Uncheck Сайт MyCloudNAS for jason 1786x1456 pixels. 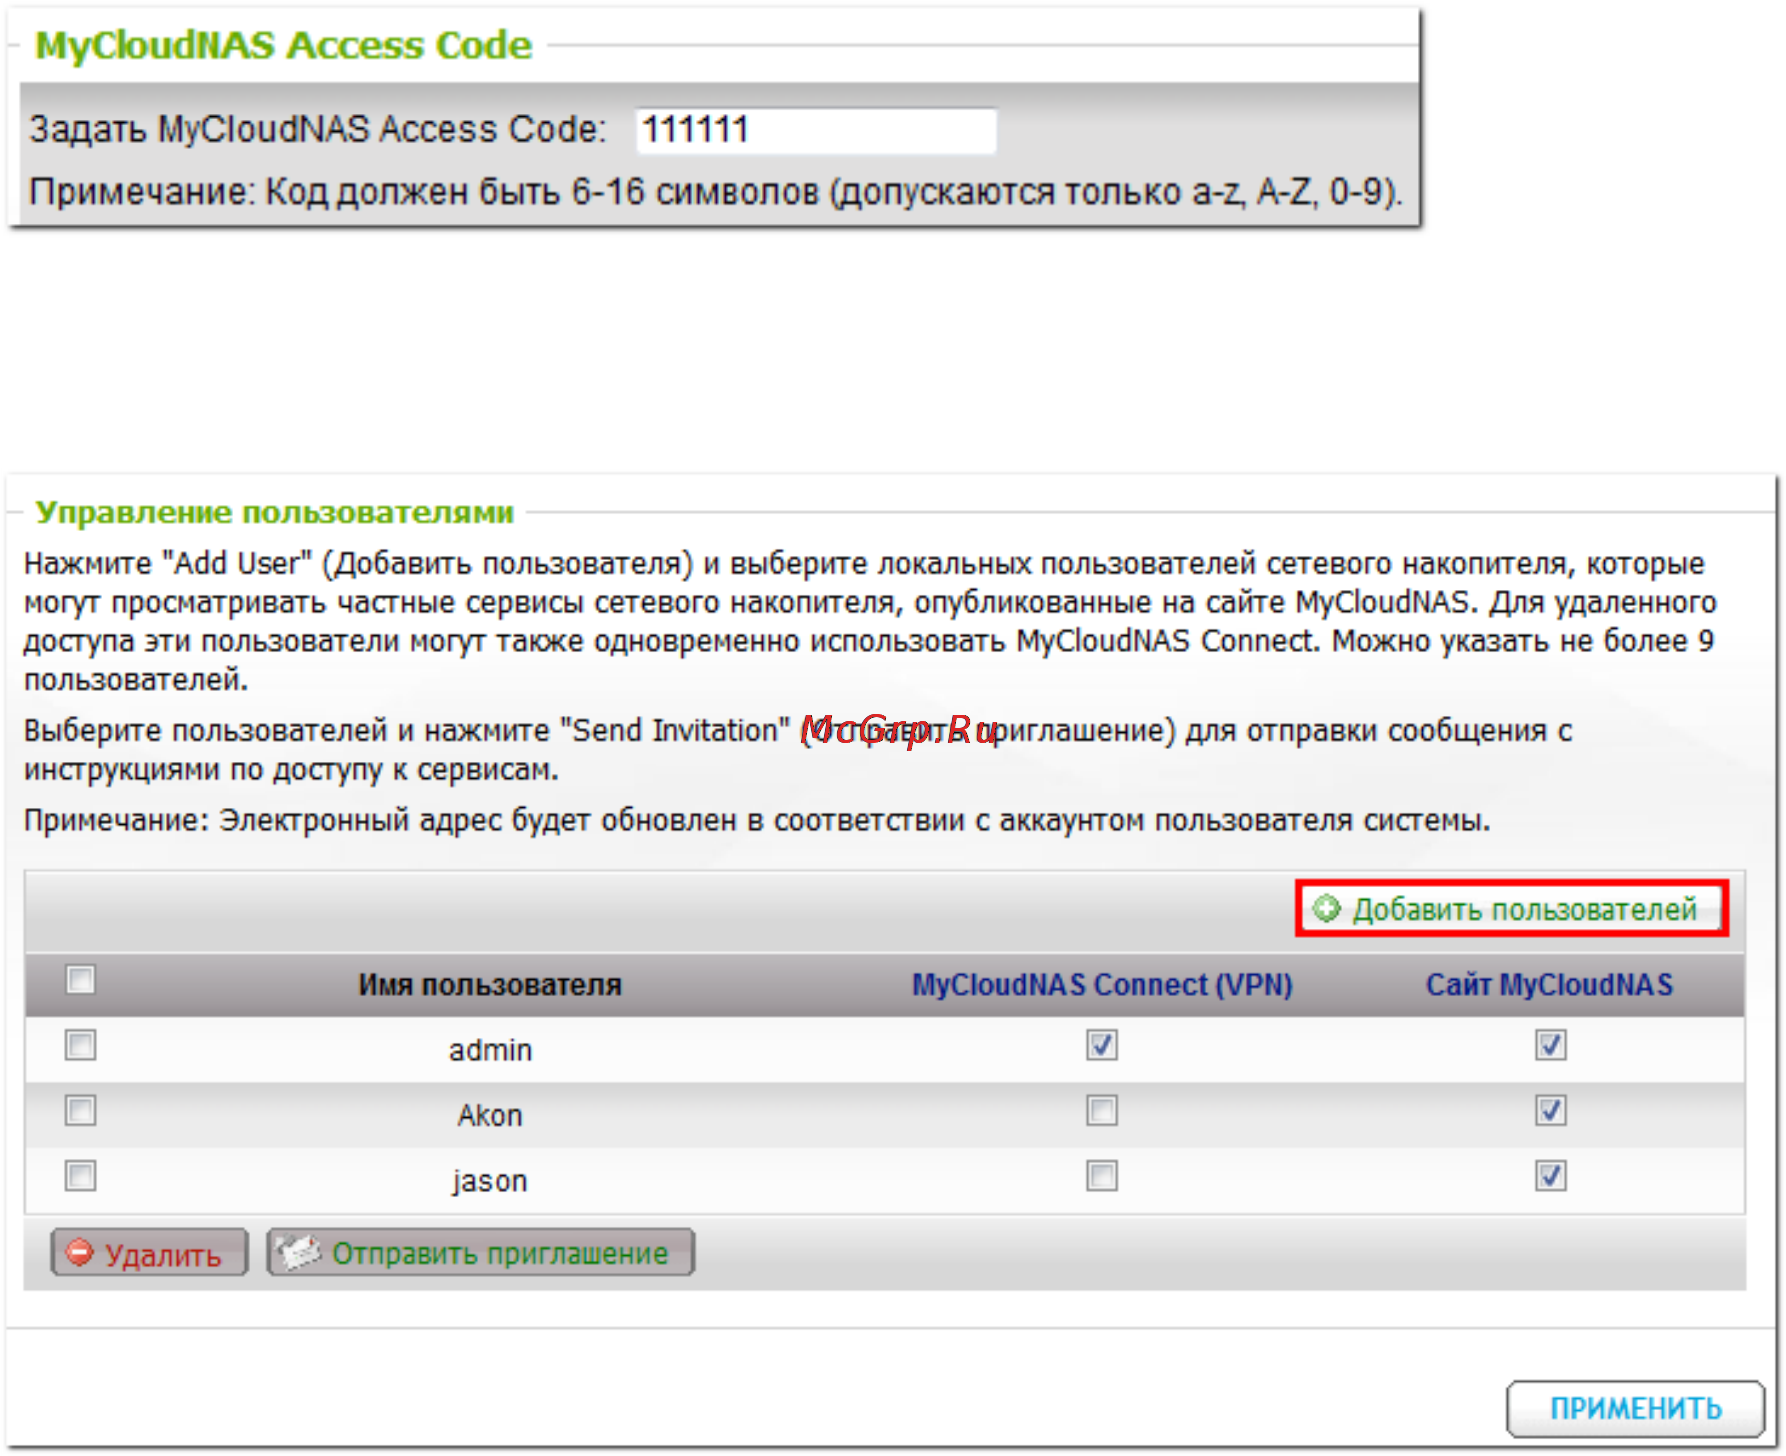1551,1175
